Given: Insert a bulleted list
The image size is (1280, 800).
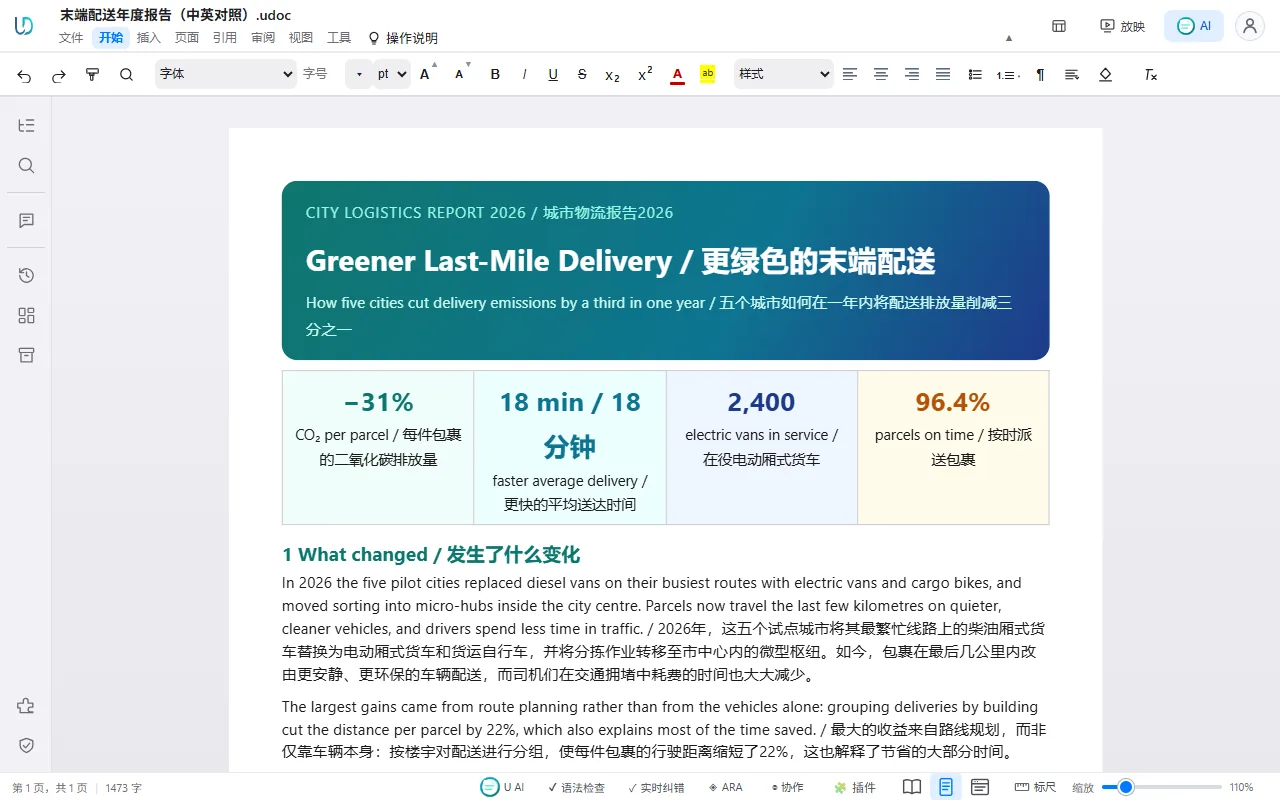Looking at the screenshot, I should pyautogui.click(x=975, y=75).
